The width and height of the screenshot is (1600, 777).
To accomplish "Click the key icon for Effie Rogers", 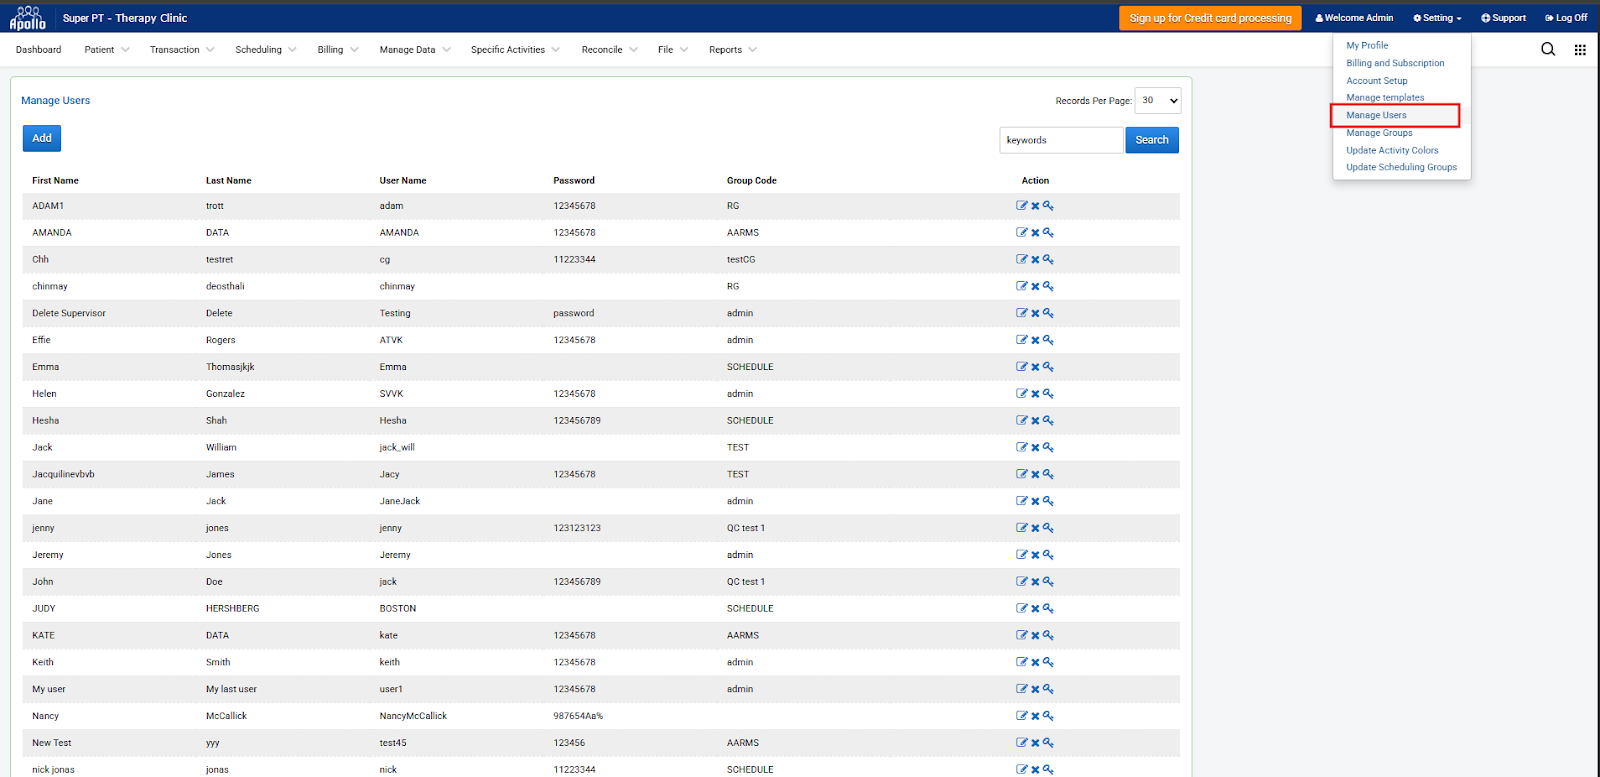I will [1048, 340].
